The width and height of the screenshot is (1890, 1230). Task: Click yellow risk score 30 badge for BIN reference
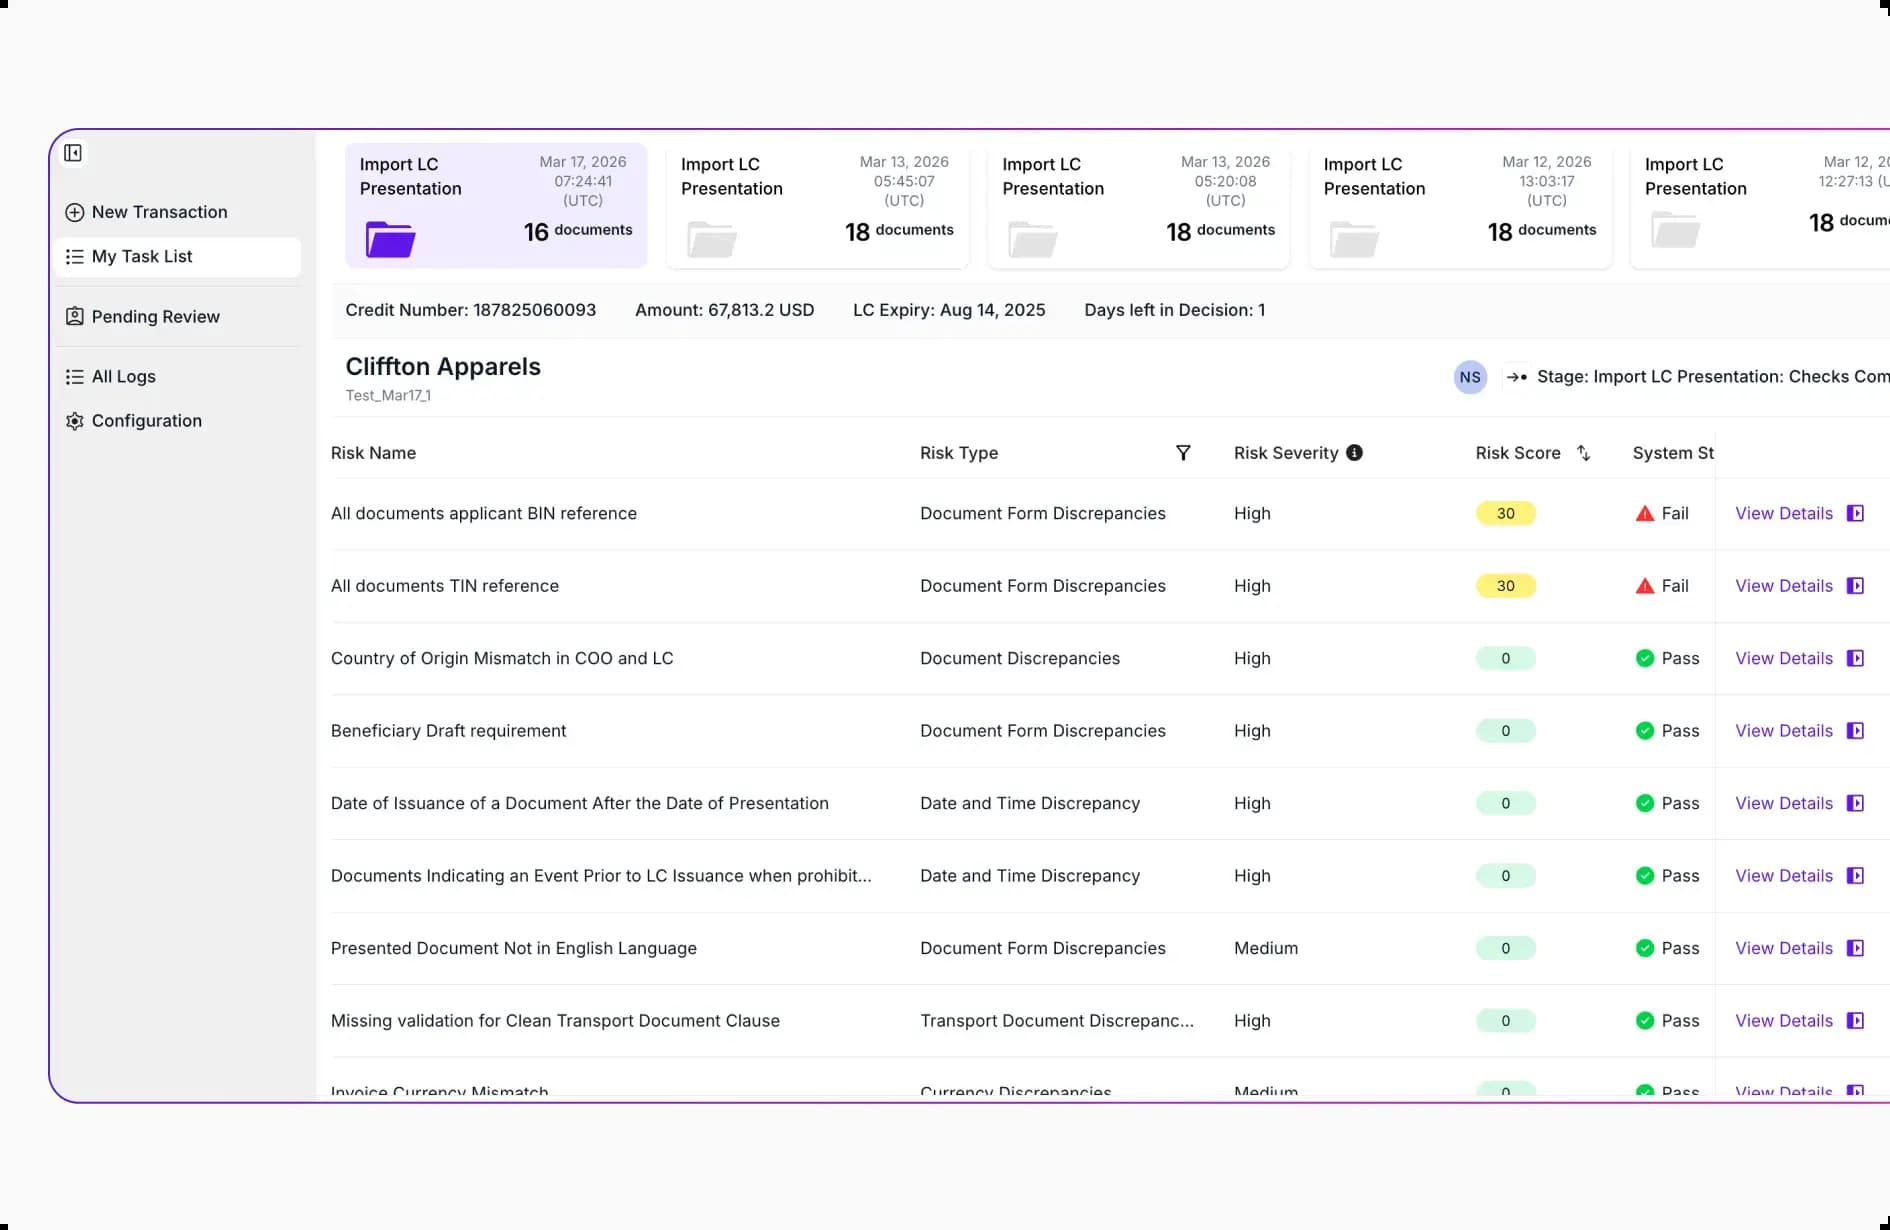click(x=1505, y=513)
